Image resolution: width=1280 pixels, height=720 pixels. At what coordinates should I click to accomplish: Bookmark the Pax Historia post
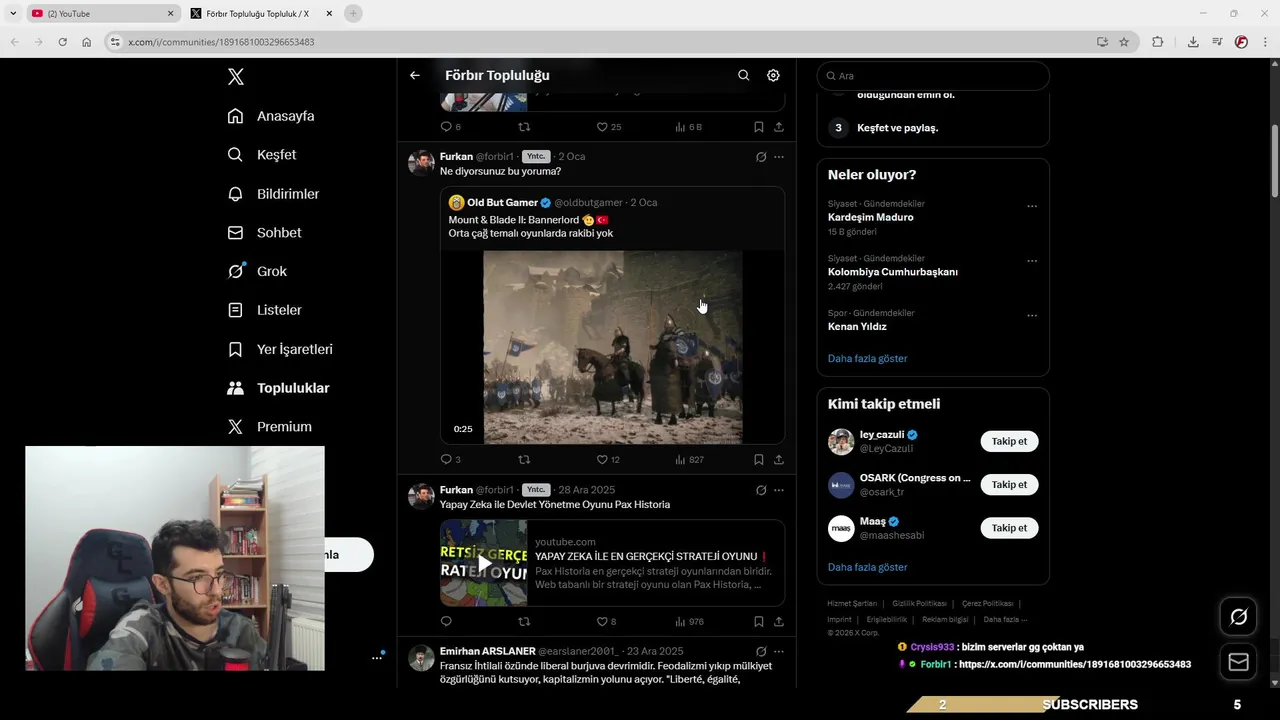[x=759, y=622]
